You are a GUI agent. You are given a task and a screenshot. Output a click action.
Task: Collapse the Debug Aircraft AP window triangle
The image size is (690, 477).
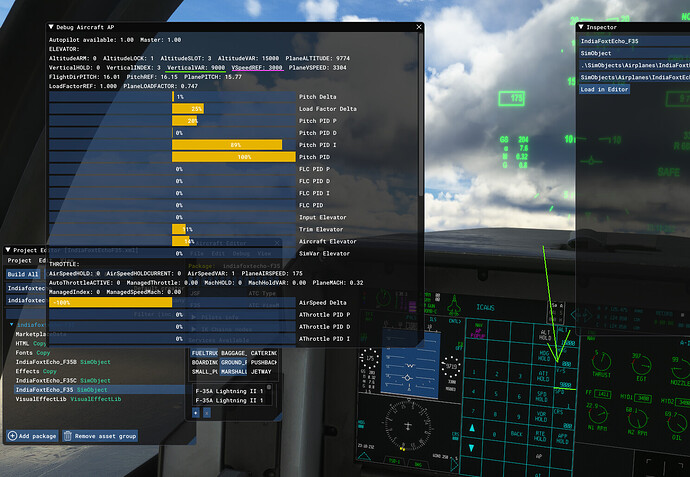click(51, 27)
